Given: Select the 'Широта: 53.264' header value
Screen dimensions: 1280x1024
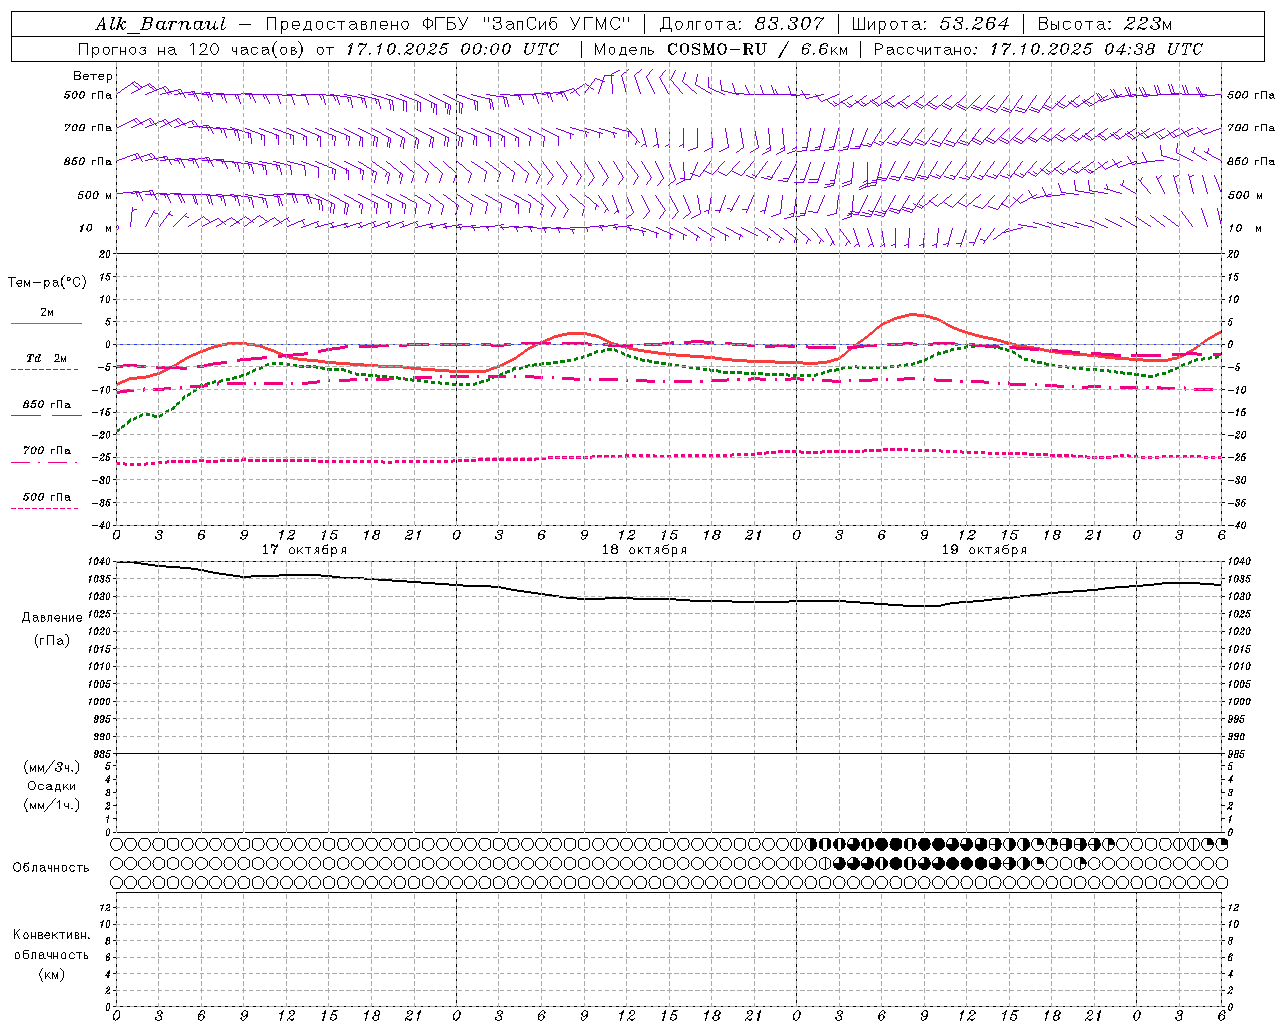Looking at the screenshot, I should click(x=930, y=24).
